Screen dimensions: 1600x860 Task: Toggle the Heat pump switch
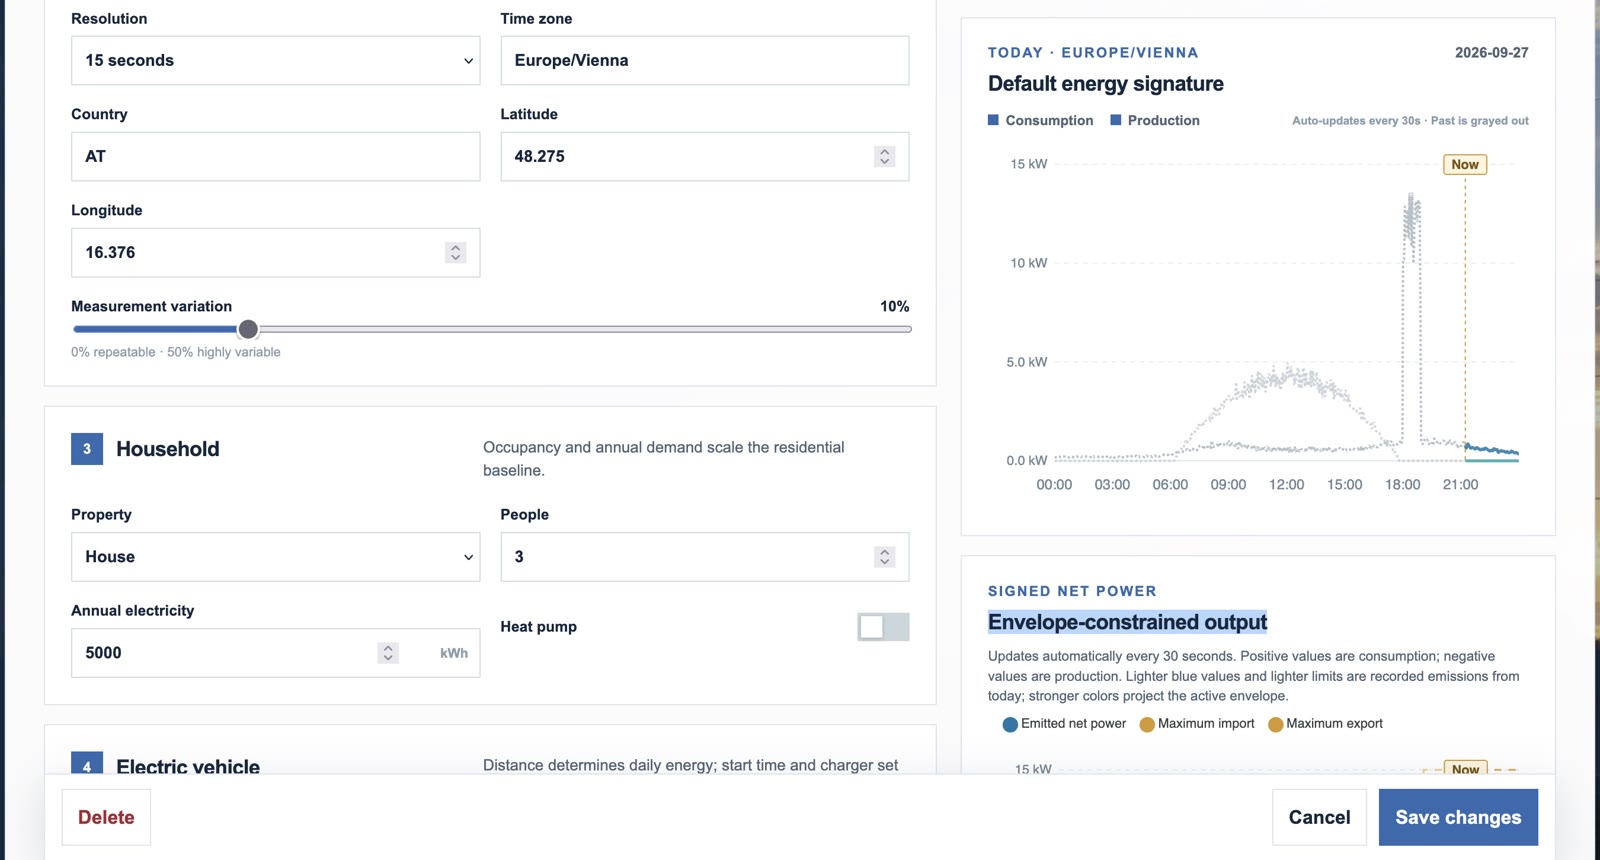883,627
